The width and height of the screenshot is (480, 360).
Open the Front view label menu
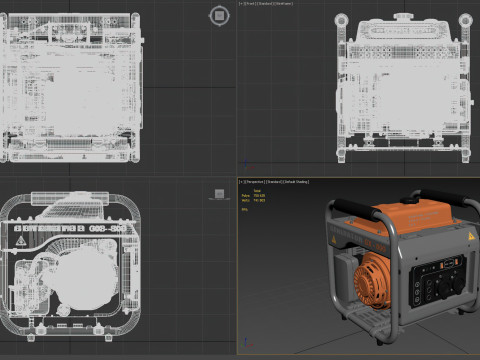[250, 4]
